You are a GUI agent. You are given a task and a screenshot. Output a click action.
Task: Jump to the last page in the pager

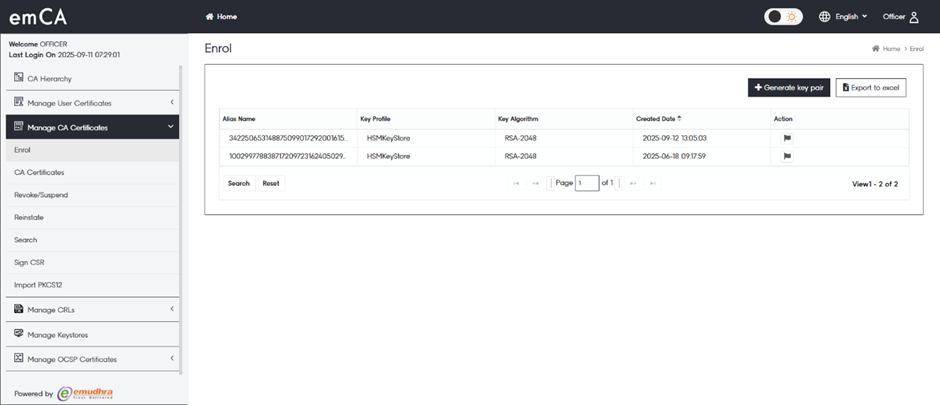coord(653,184)
